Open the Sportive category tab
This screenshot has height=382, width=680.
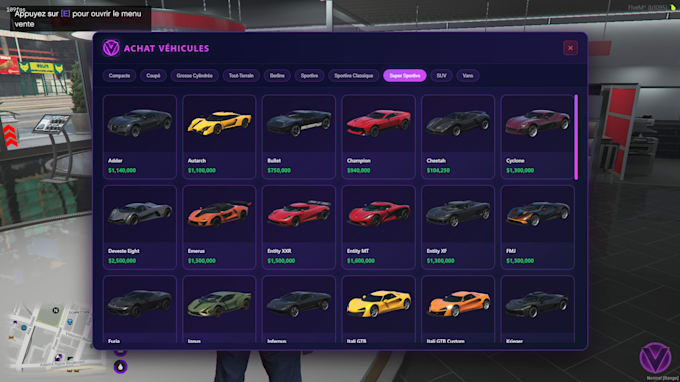pos(309,75)
